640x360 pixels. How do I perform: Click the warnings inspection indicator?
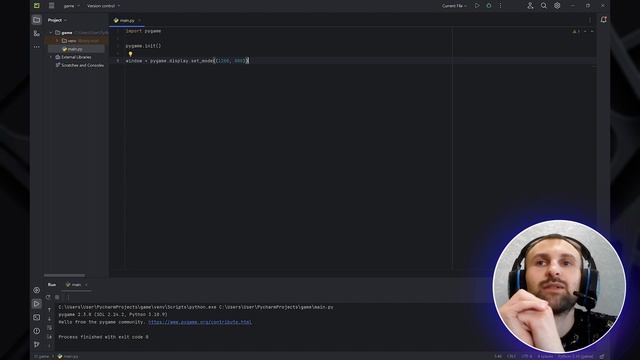pos(576,31)
